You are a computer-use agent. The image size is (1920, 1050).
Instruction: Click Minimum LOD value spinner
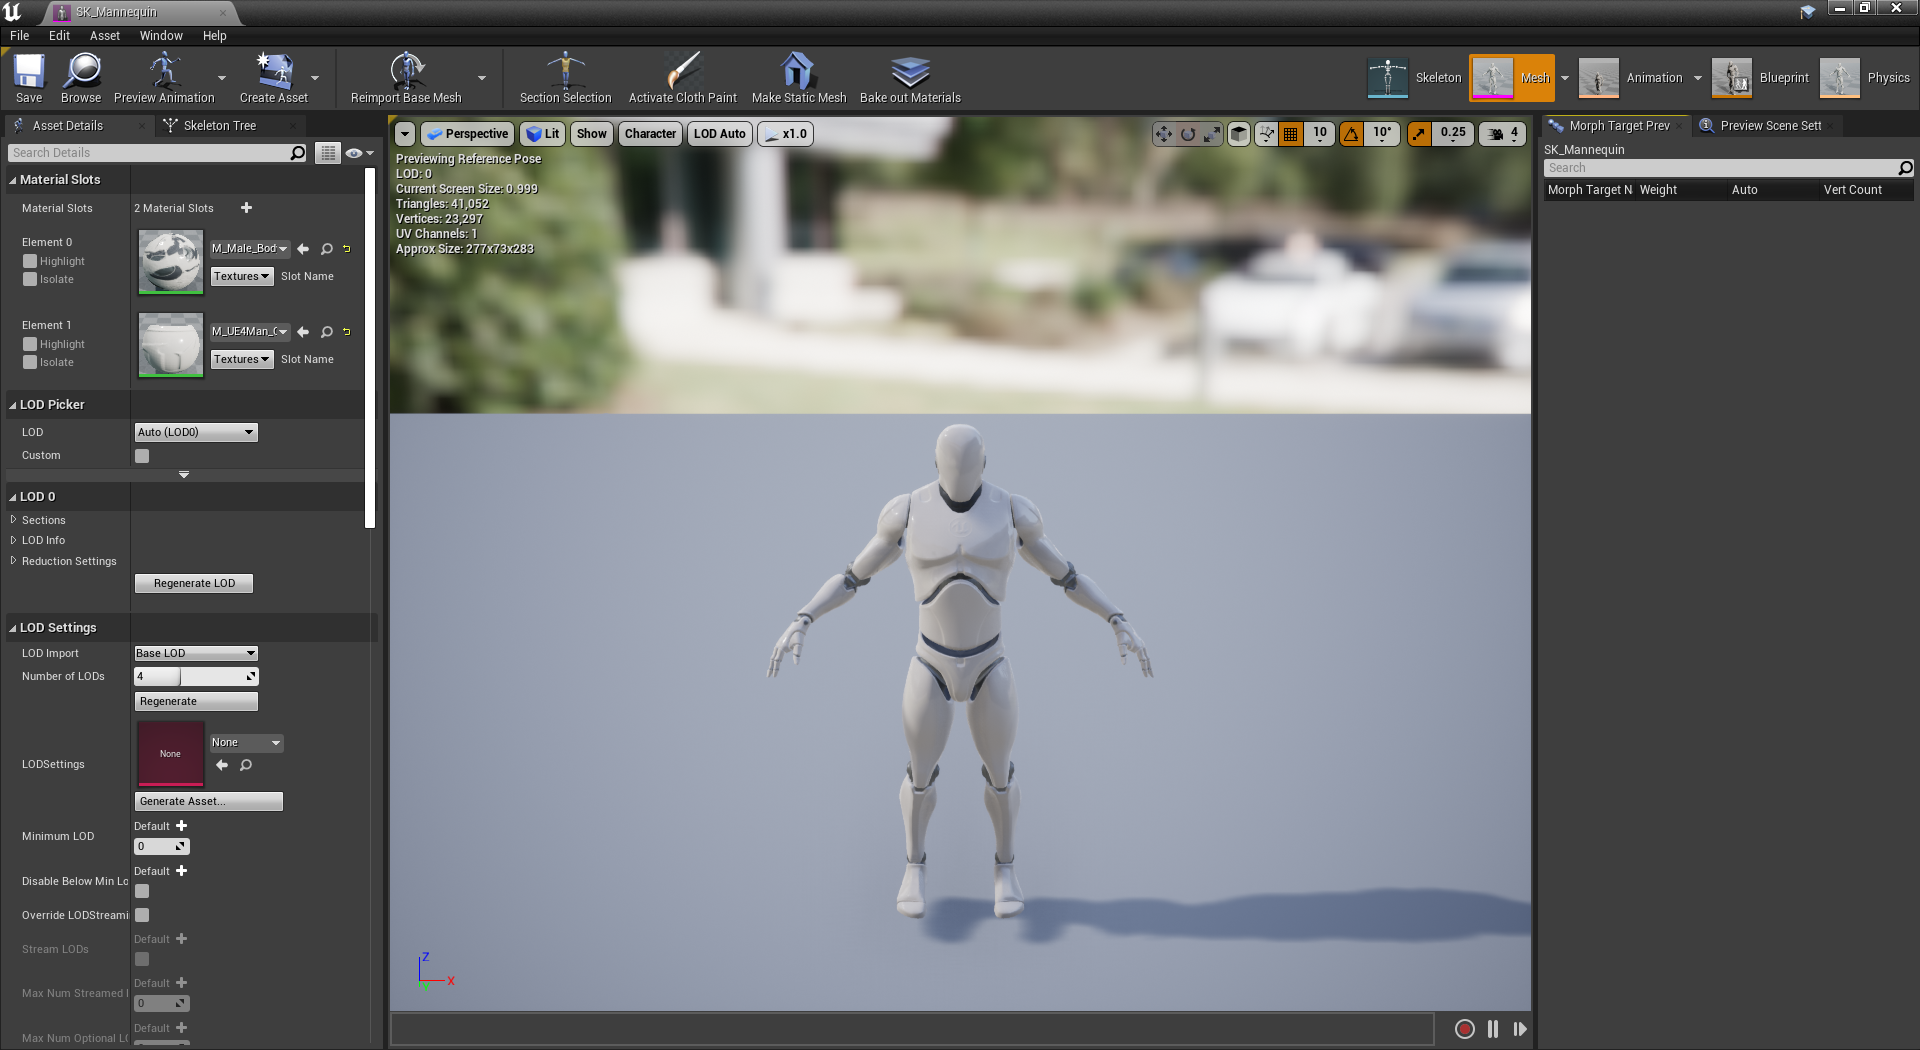point(162,847)
